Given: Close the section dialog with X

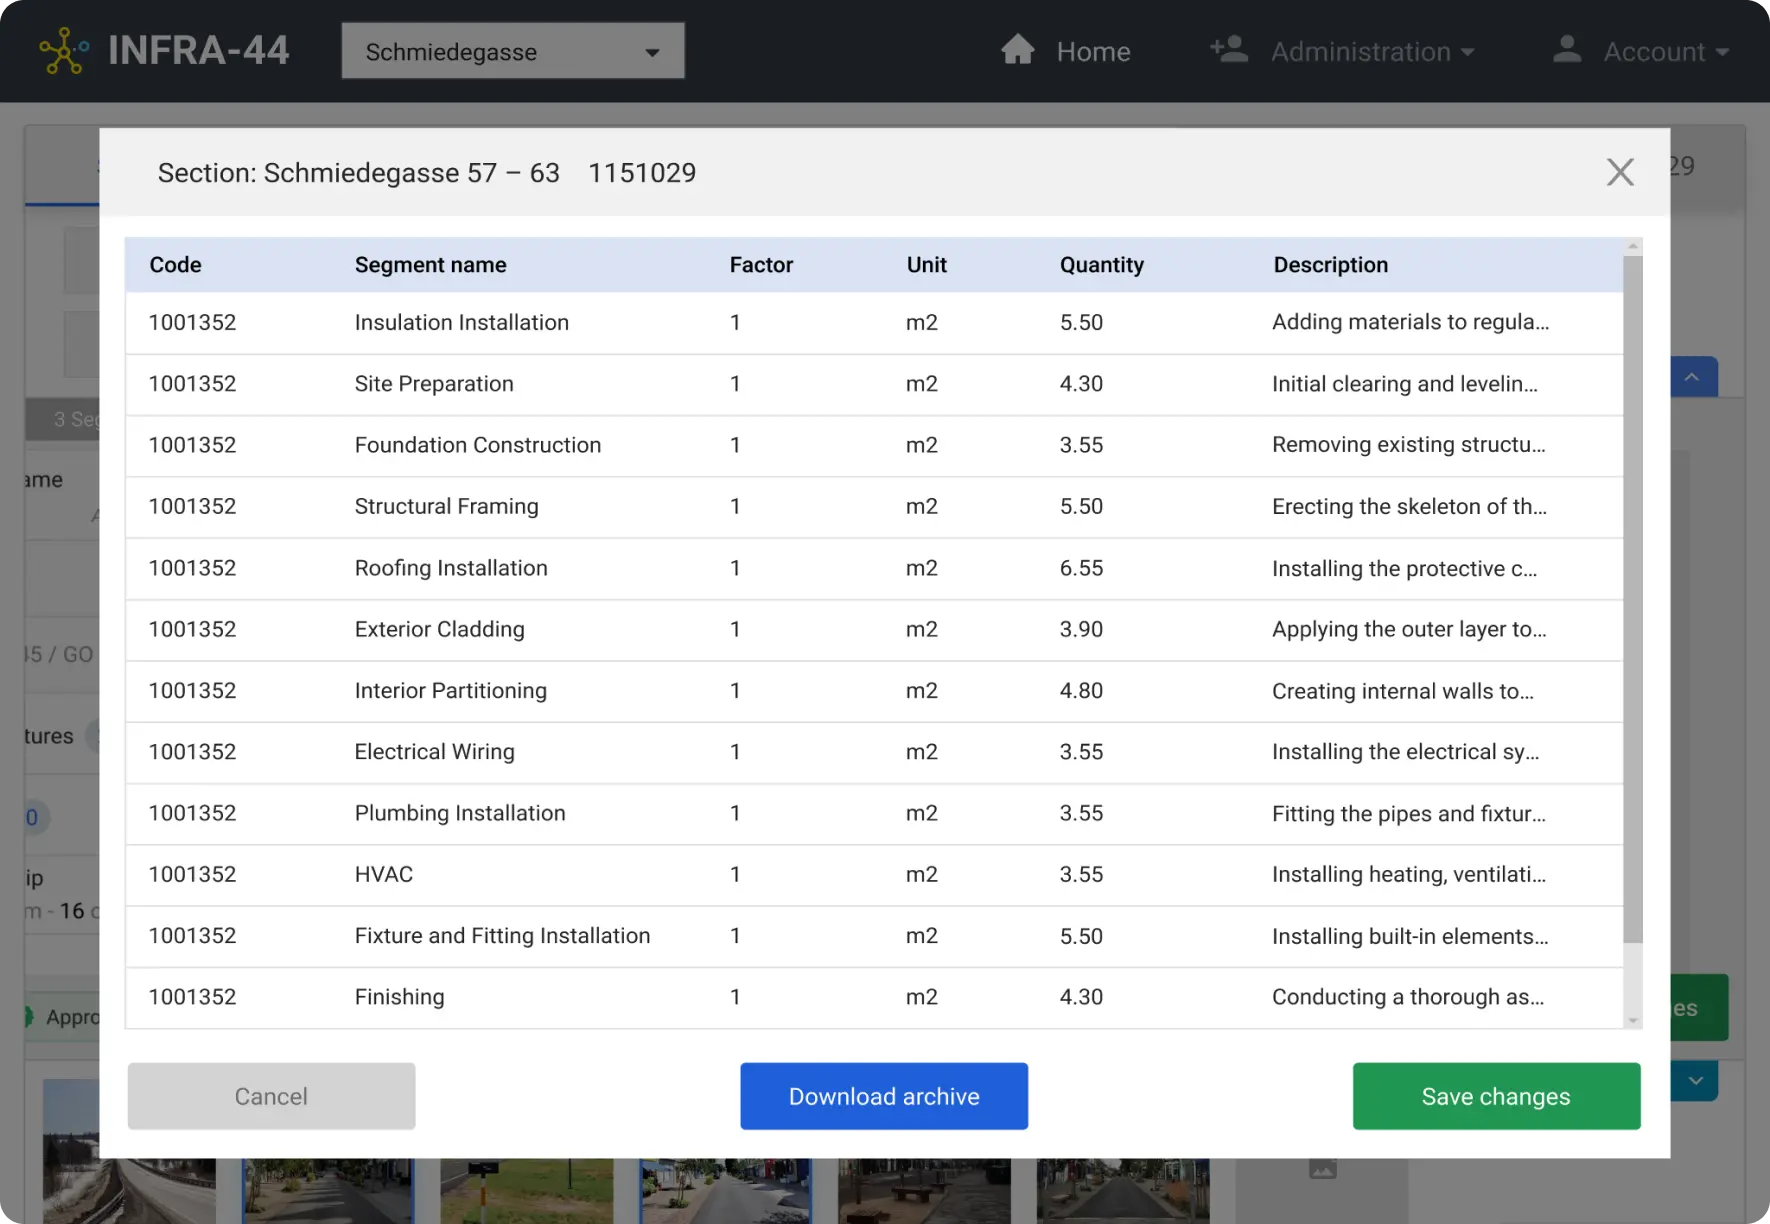Looking at the screenshot, I should (1619, 172).
